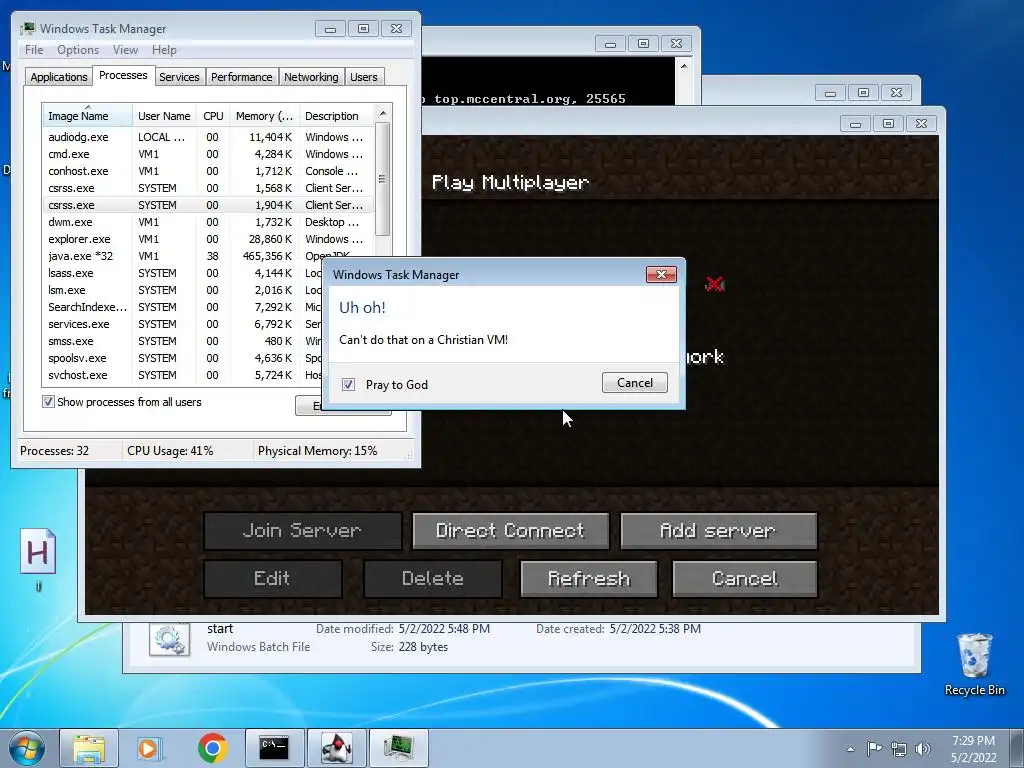Sort processes by Description column

[x=336, y=116]
